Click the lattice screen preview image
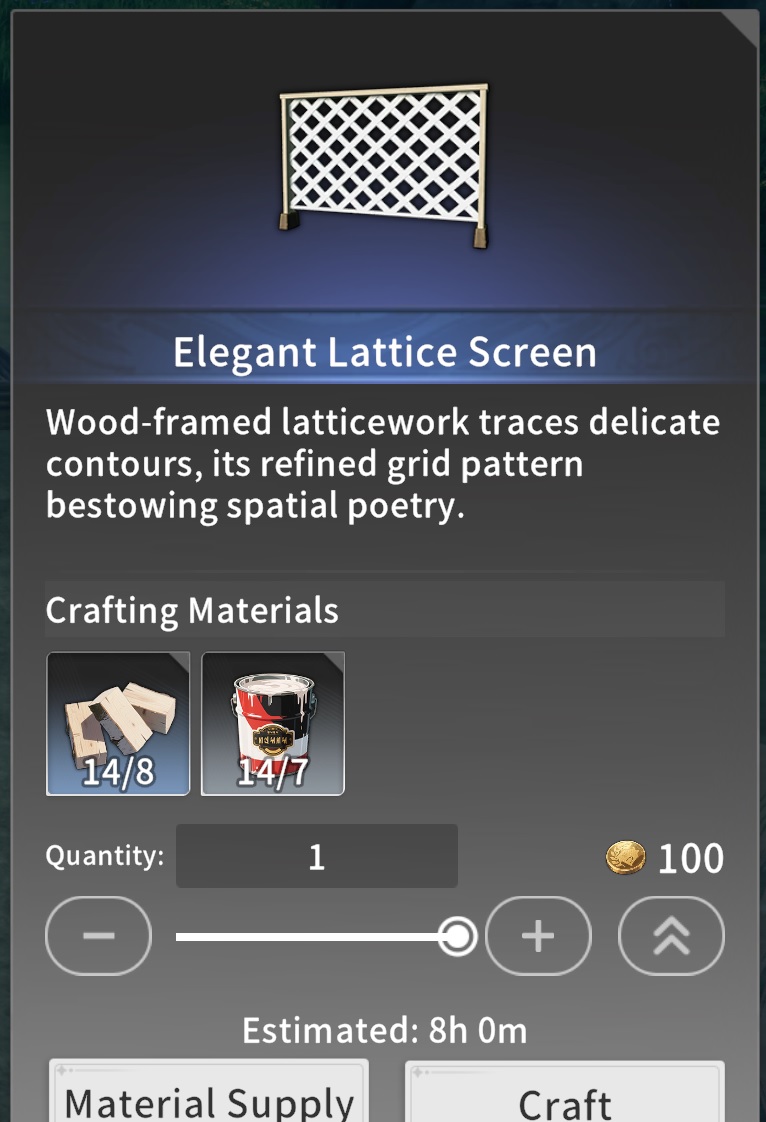Image resolution: width=766 pixels, height=1122 pixels. 384,166
